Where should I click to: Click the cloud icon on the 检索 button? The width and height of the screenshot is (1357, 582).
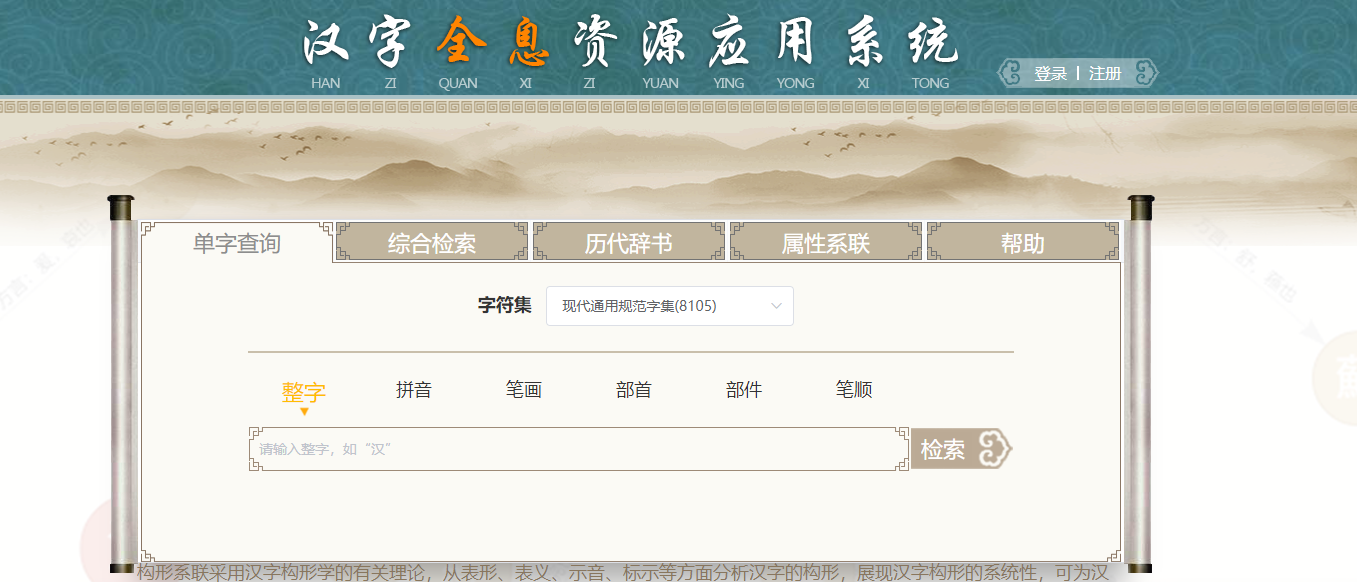992,449
